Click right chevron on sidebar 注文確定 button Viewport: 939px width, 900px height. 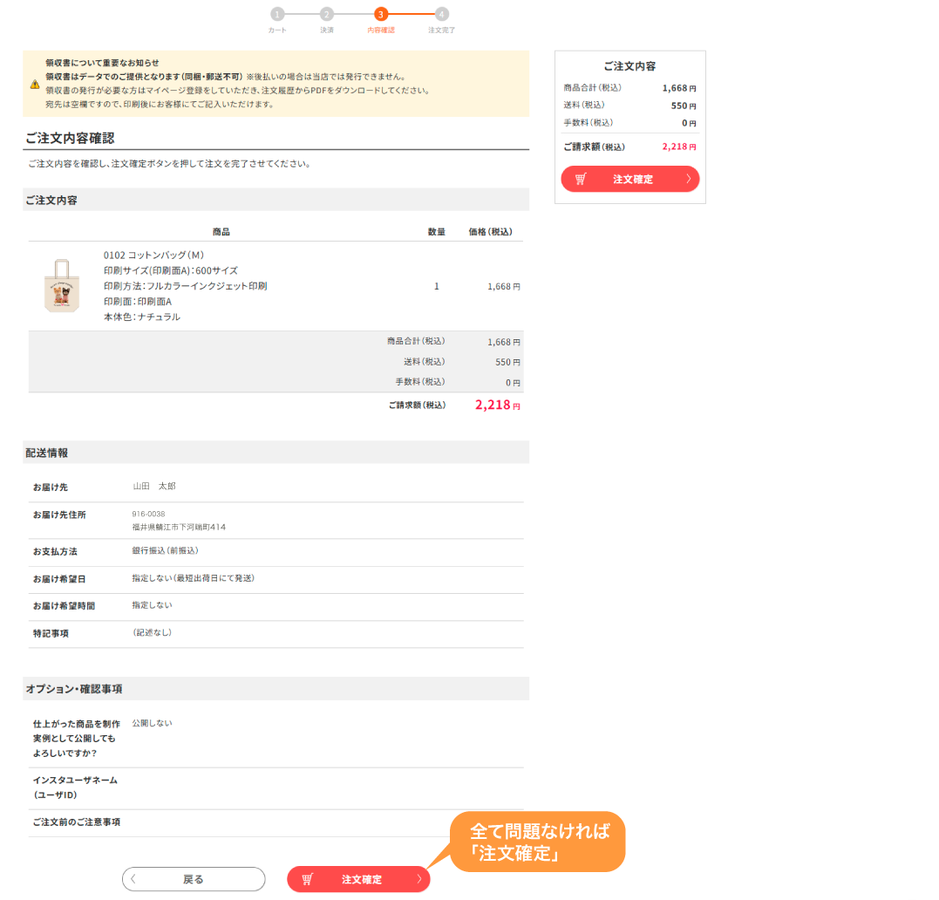pyautogui.click(x=688, y=180)
